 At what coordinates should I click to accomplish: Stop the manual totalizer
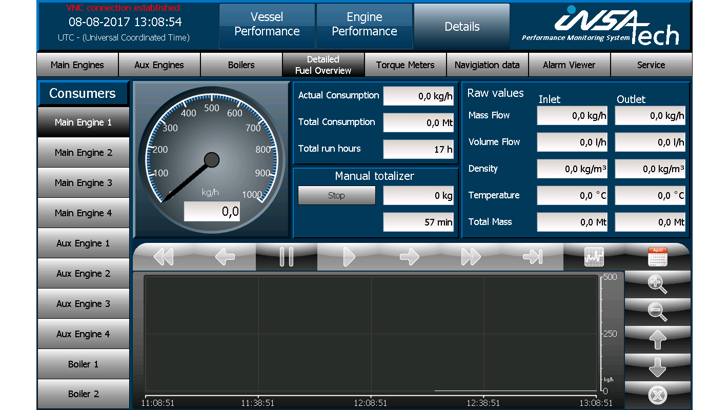tap(337, 195)
